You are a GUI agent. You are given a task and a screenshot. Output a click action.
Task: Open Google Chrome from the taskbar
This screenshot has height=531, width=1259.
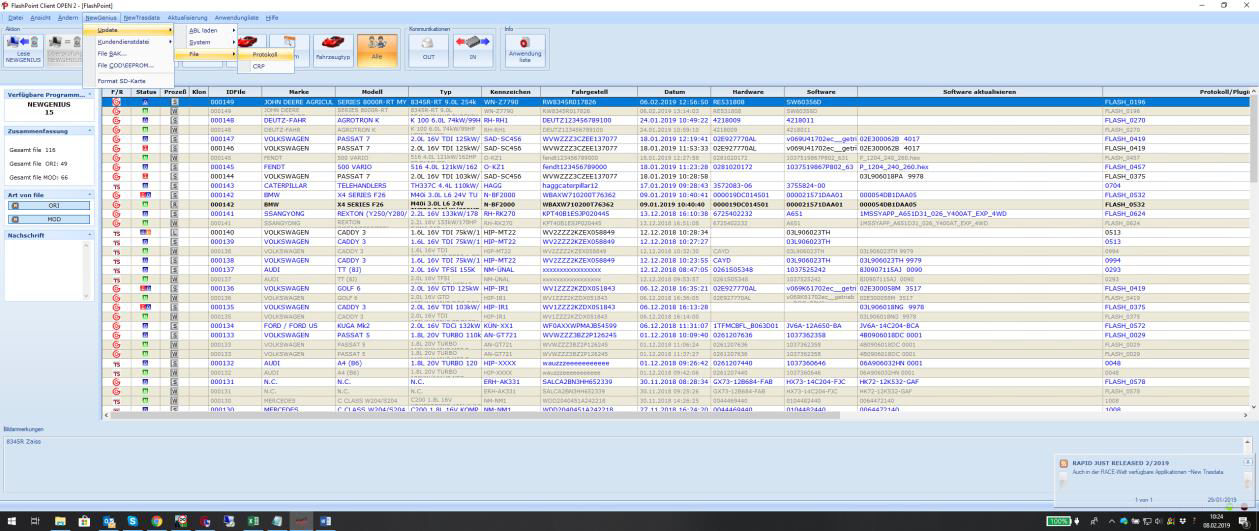tap(156, 521)
